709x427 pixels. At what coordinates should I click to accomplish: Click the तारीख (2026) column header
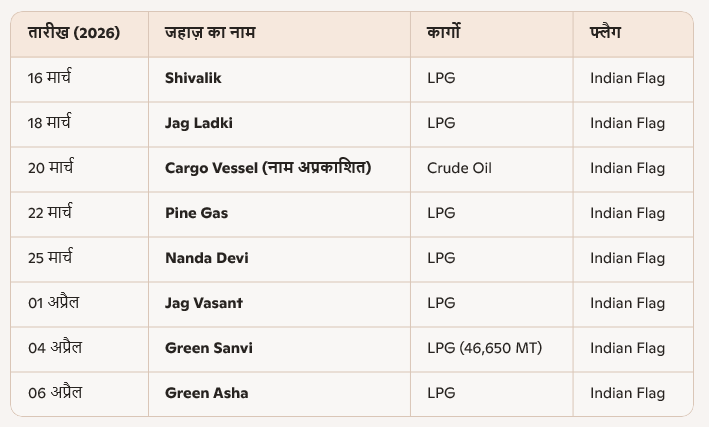pyautogui.click(x=74, y=33)
